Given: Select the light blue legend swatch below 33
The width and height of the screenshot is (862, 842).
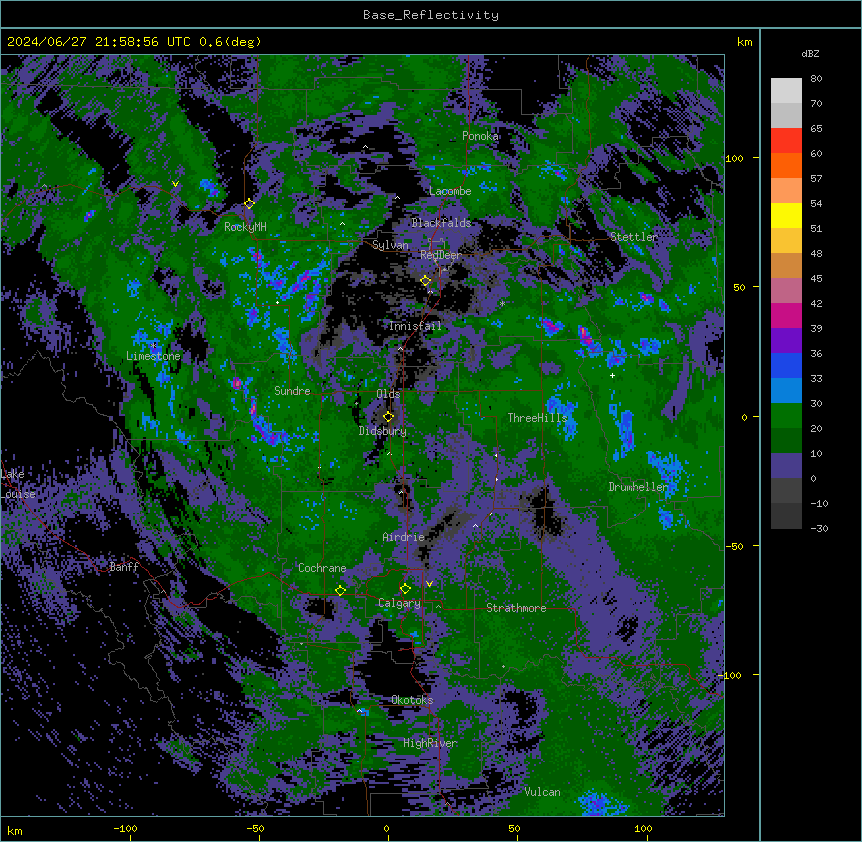Looking at the screenshot, I should coord(786,391).
